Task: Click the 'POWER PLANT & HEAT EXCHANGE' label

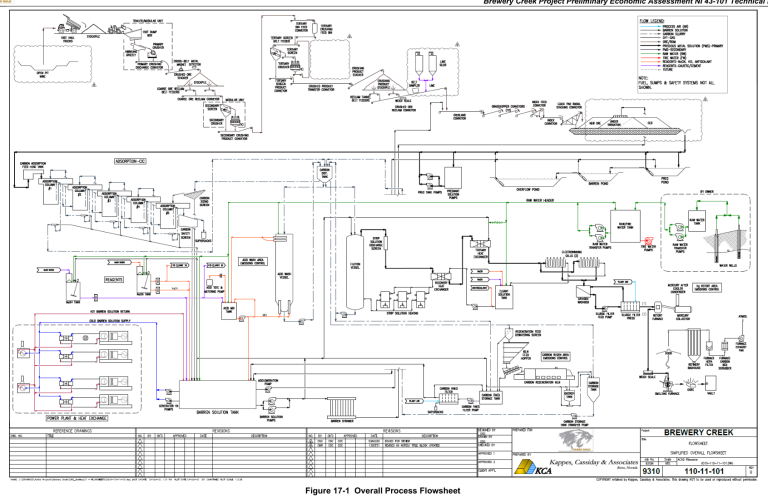Action: tap(77, 418)
